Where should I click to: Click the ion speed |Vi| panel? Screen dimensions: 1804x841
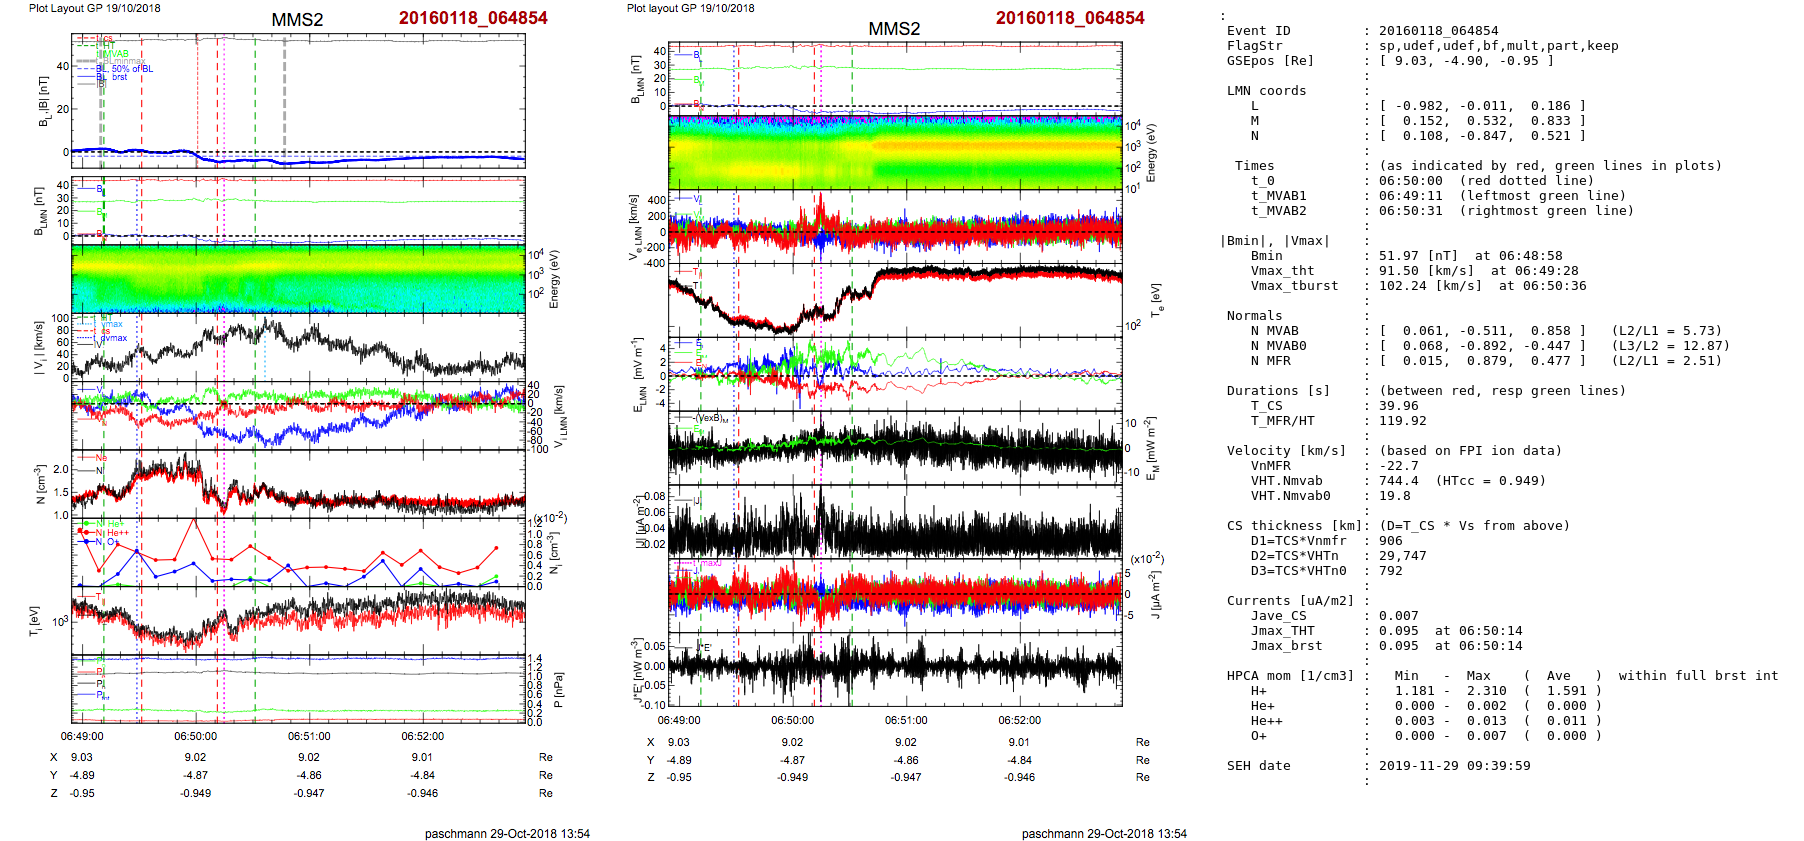pyautogui.click(x=298, y=347)
